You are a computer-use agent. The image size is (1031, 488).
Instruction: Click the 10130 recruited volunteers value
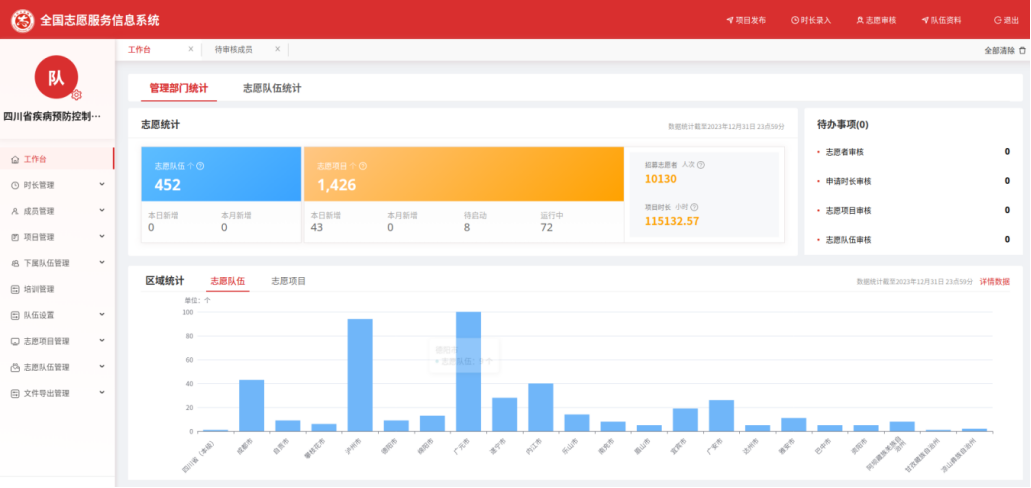point(661,179)
